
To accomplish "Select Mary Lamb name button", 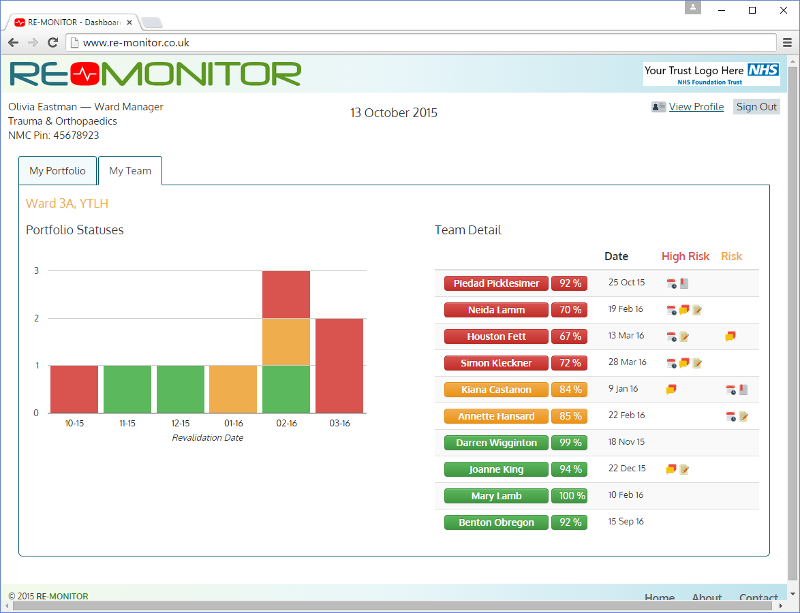I will pyautogui.click(x=496, y=496).
